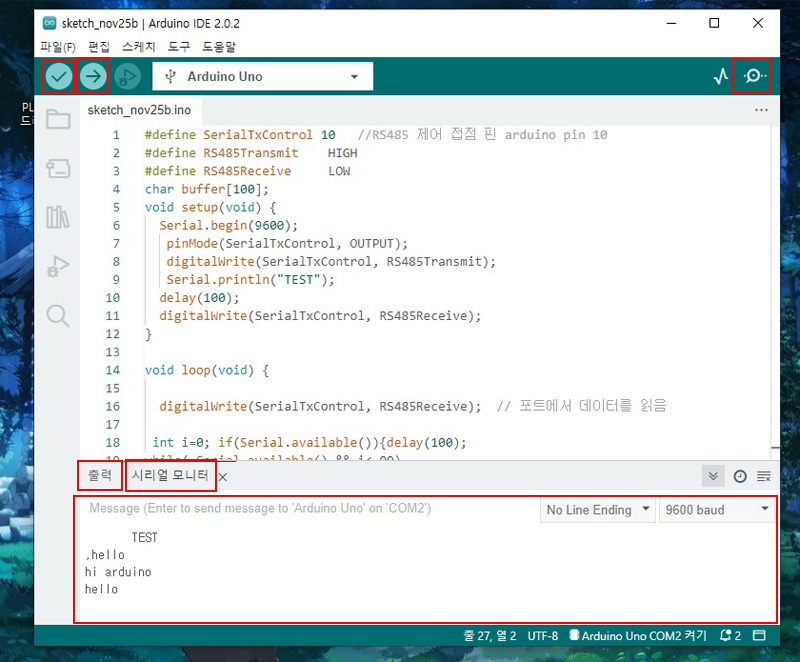The height and width of the screenshot is (662, 800).
Task: Open the 파일(F) menu
Action: tap(58, 47)
